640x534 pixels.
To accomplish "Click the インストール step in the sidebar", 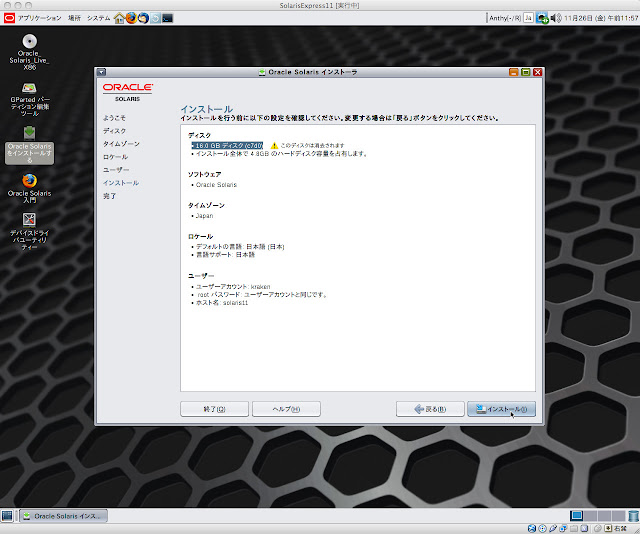I will (x=121, y=183).
